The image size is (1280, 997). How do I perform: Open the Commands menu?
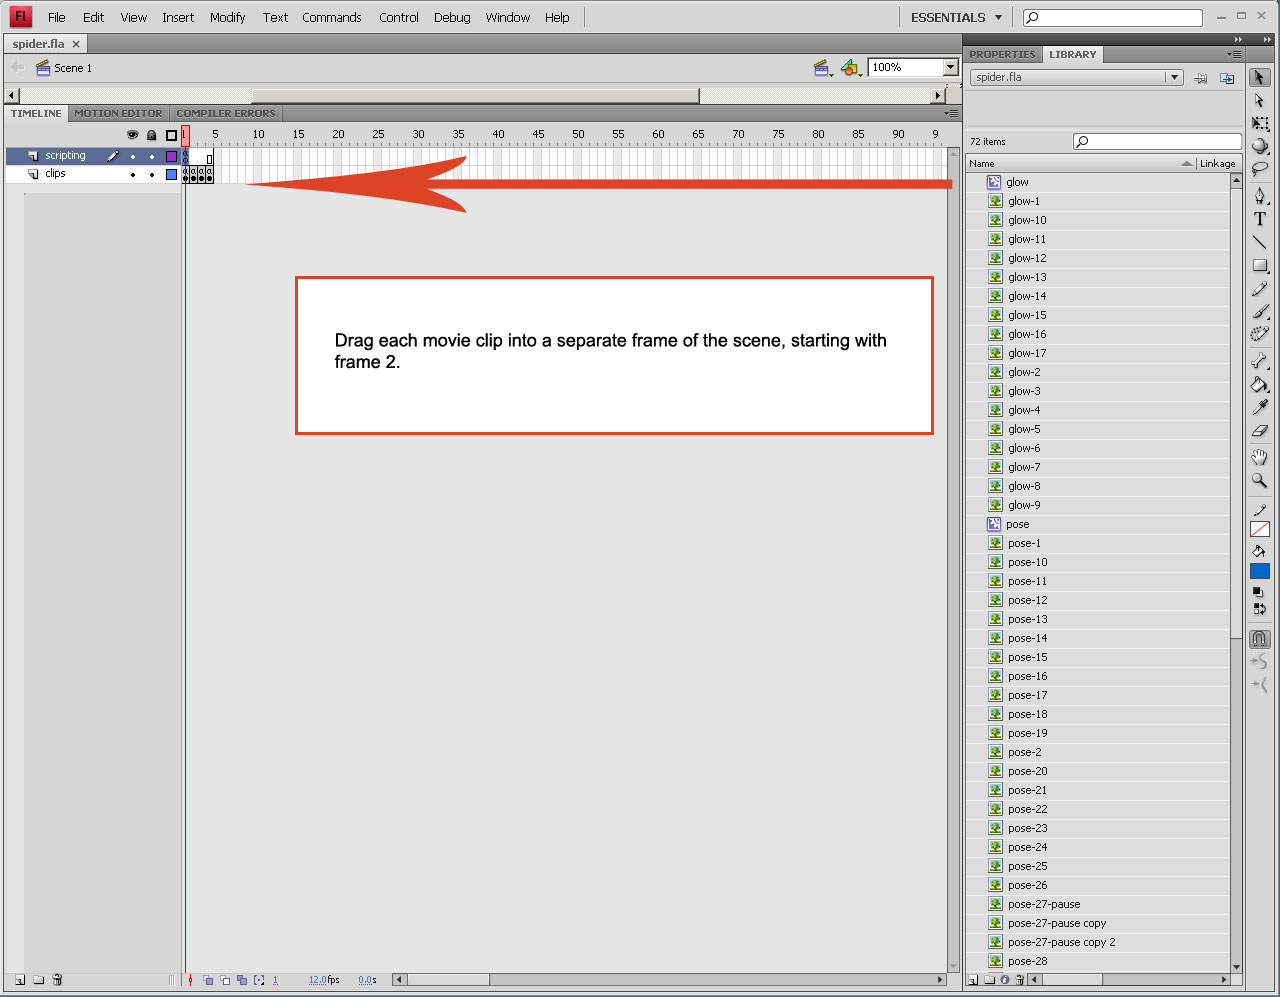[x=332, y=17]
